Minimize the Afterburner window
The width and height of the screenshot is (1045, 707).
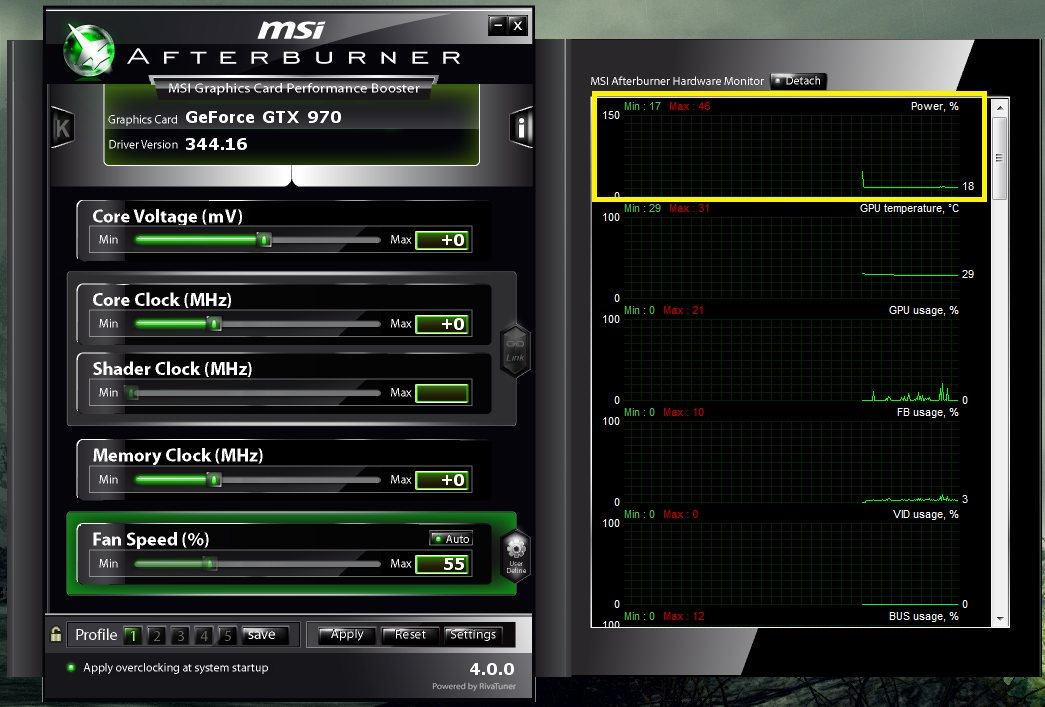tap(497, 26)
